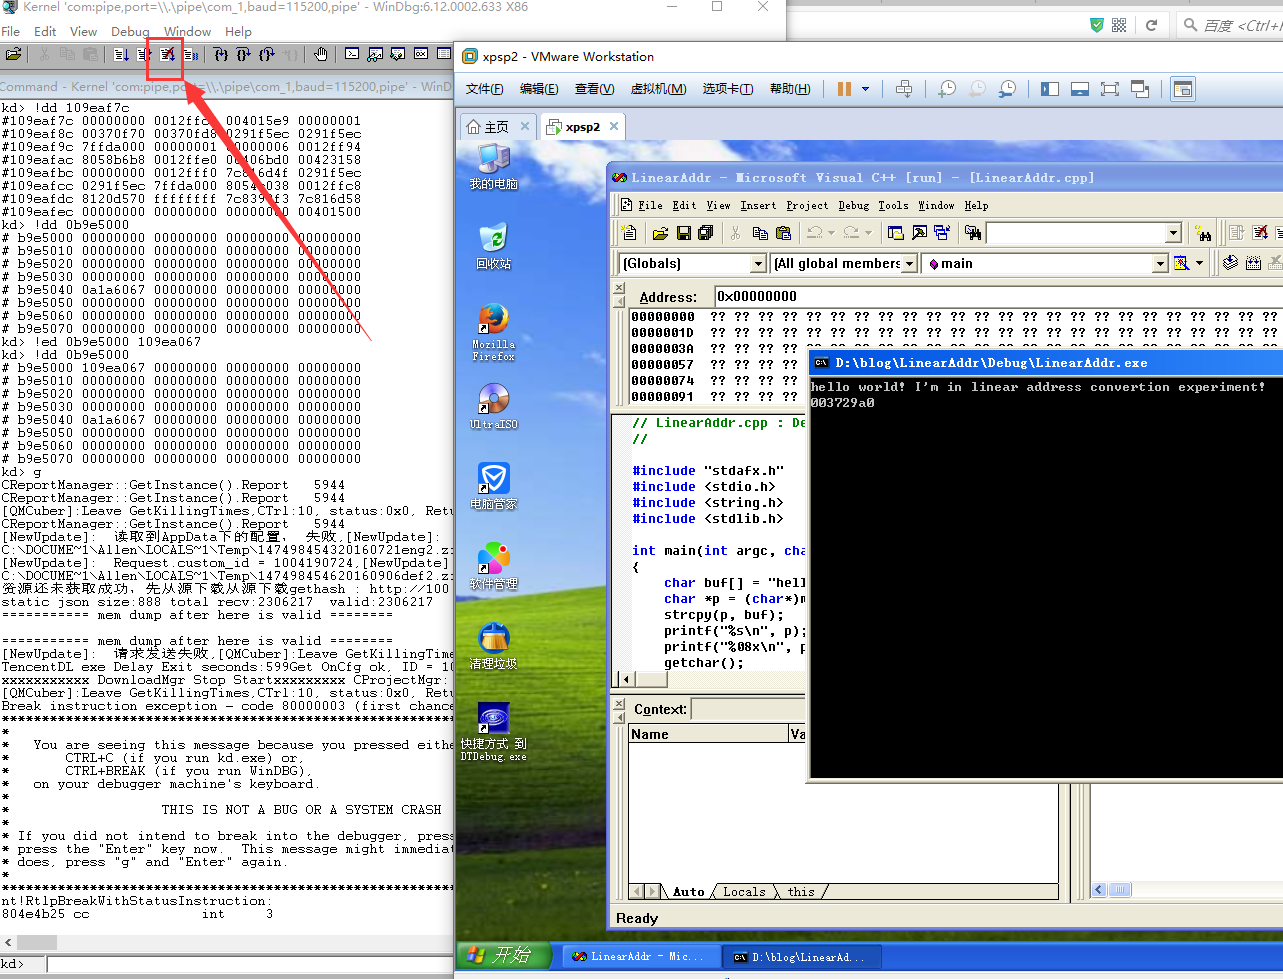Click Visual C++ Save icon
This screenshot has width=1283, height=979.
click(x=684, y=233)
